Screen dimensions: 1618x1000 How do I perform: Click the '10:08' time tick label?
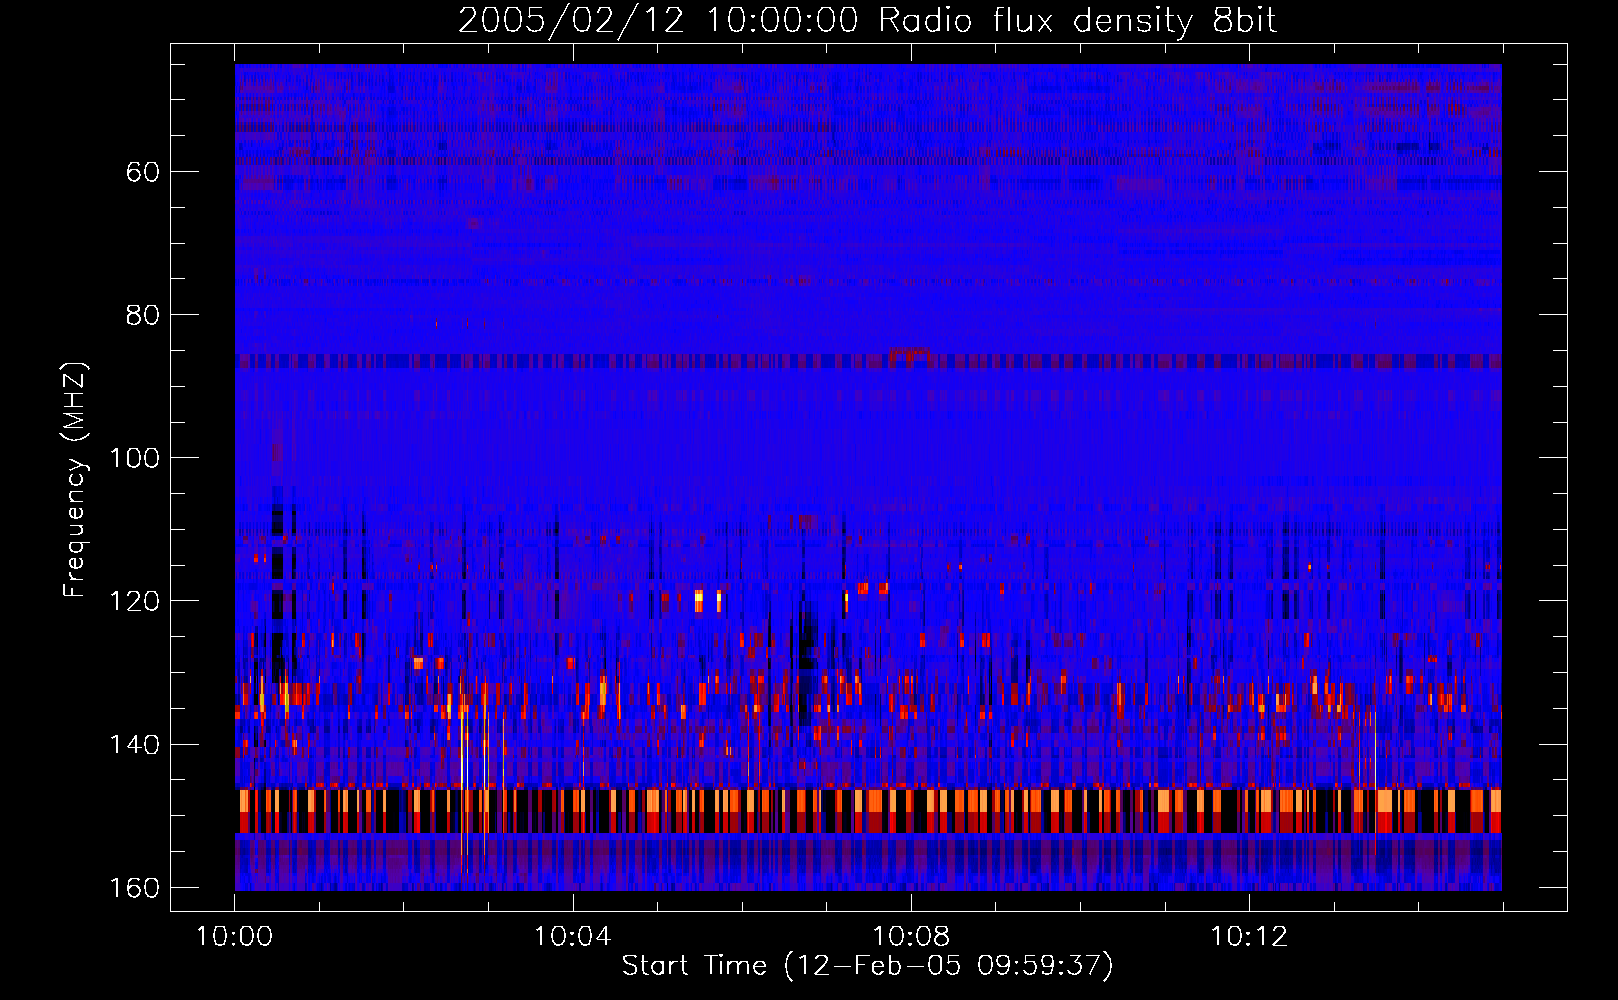click(911, 937)
